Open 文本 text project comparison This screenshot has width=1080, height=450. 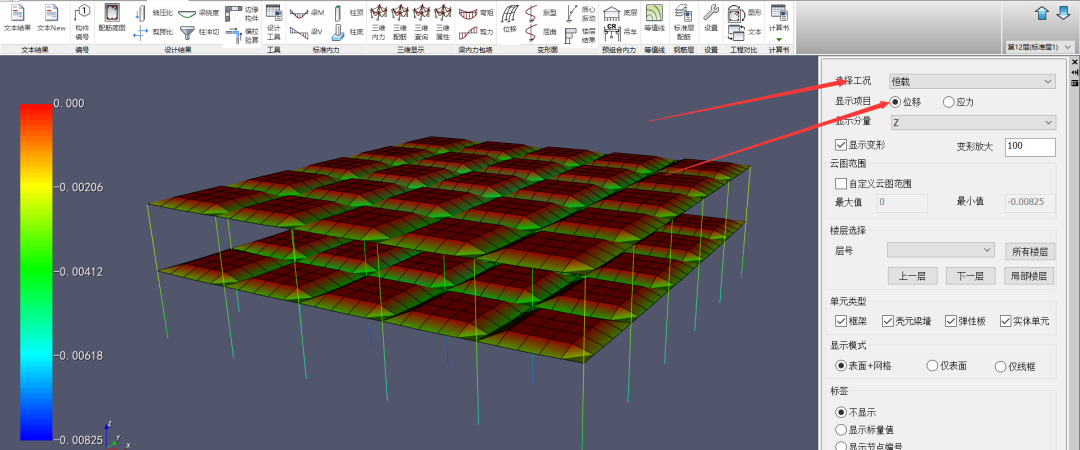pos(745,32)
